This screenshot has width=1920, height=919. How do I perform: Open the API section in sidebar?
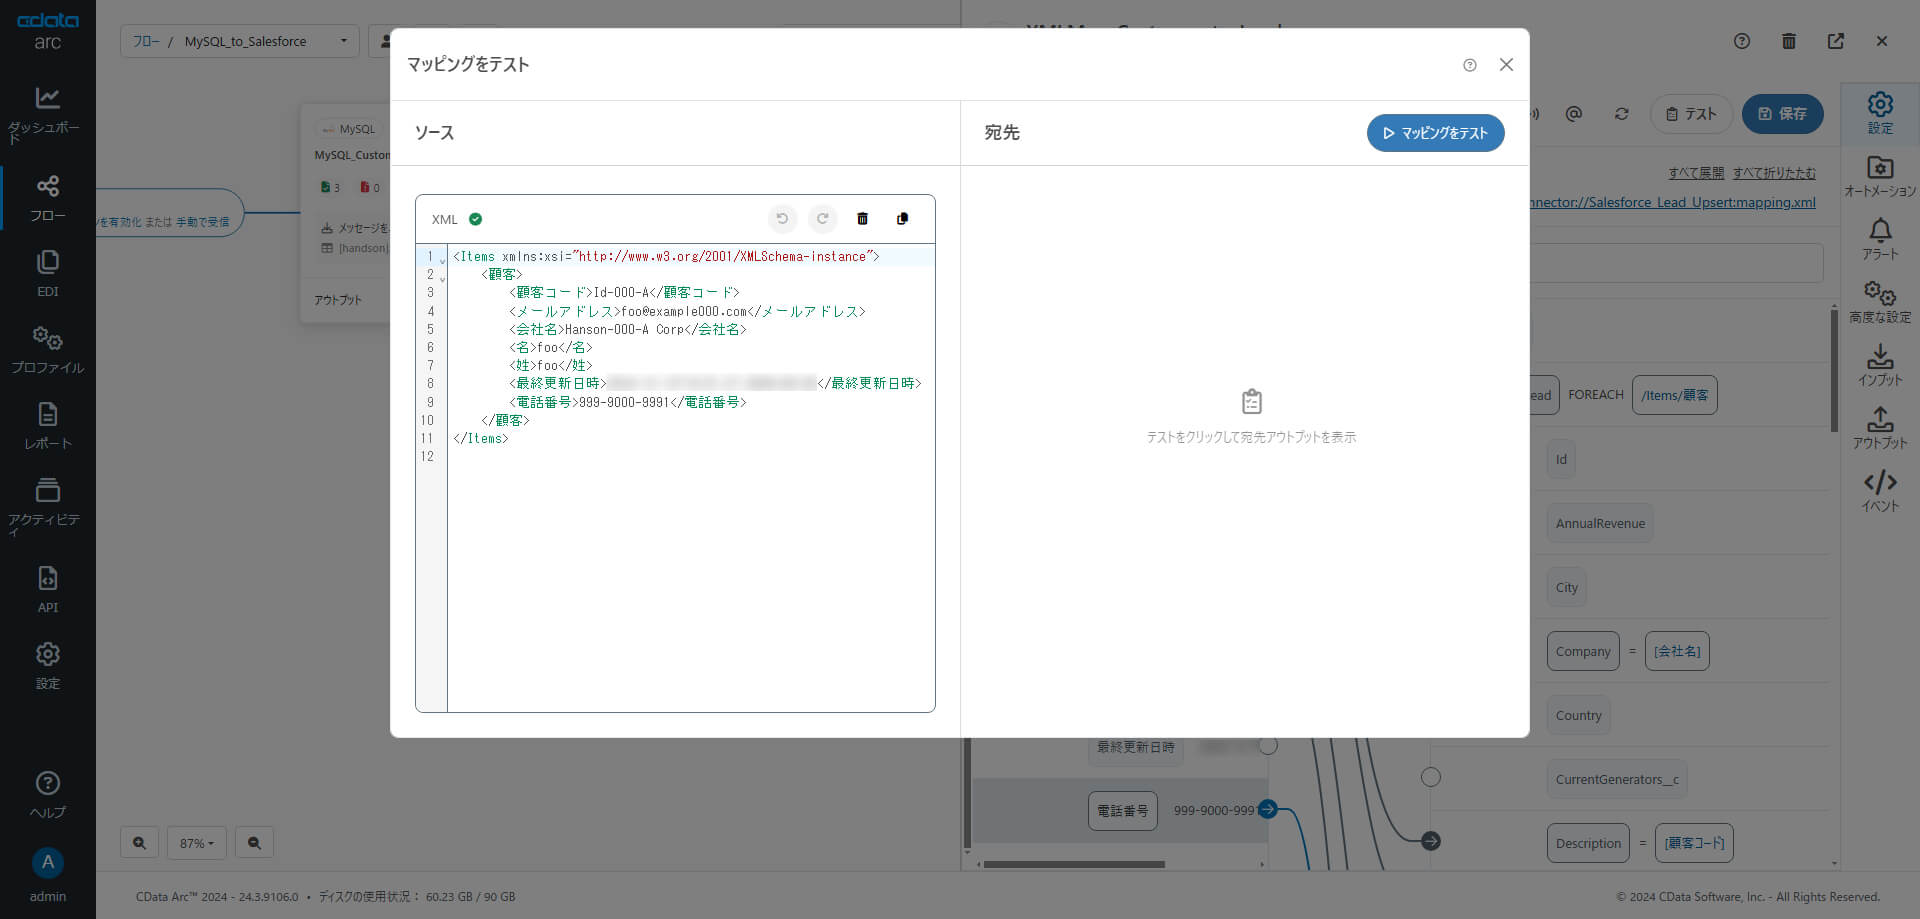pyautogui.click(x=47, y=590)
